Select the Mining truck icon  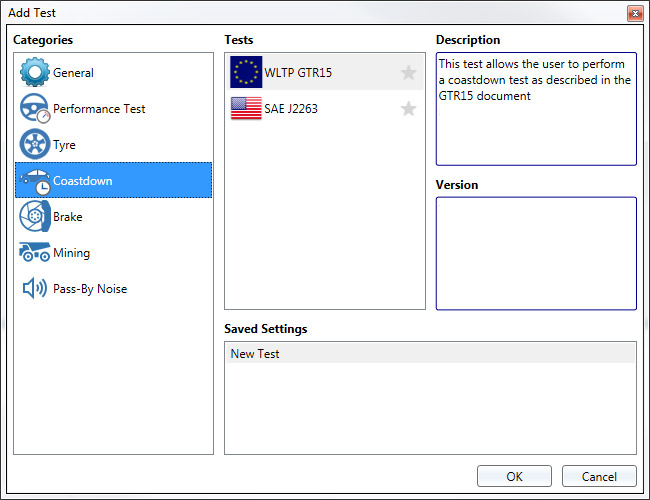pos(35,252)
